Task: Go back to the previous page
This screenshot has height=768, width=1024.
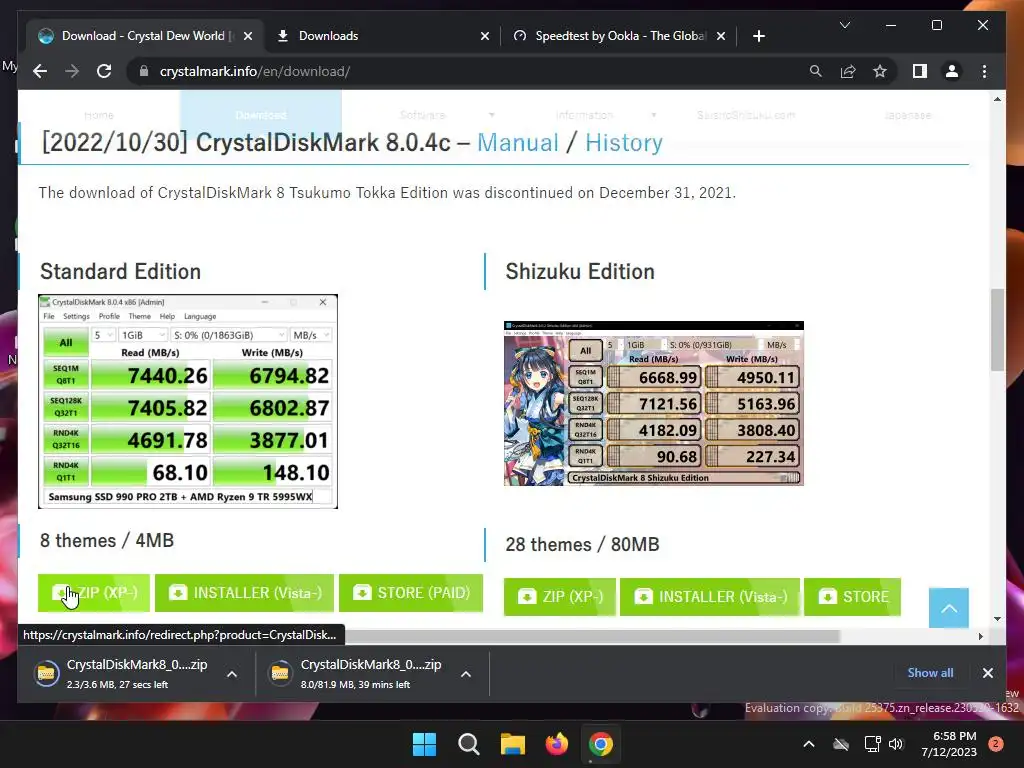Action: point(40,71)
